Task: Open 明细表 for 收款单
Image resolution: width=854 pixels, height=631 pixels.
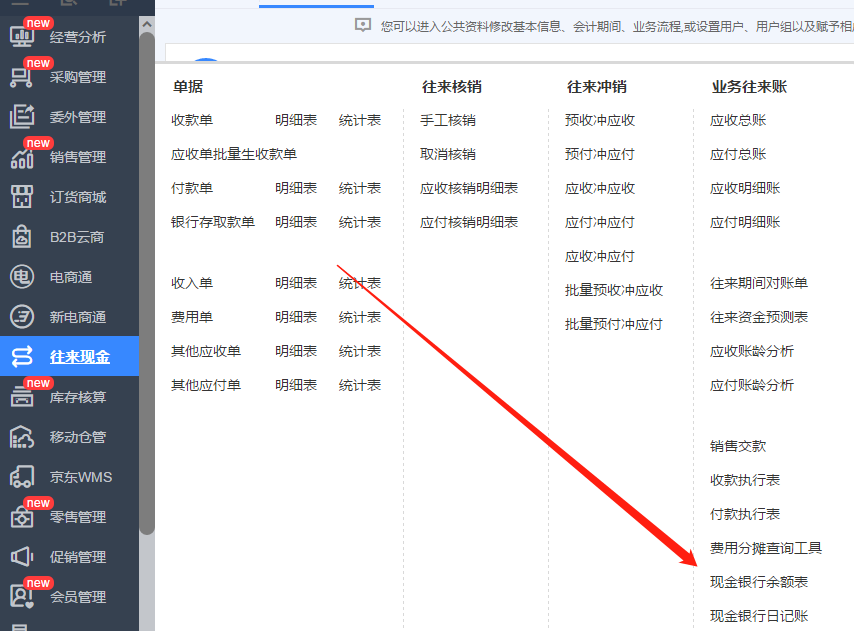Action: (296, 120)
